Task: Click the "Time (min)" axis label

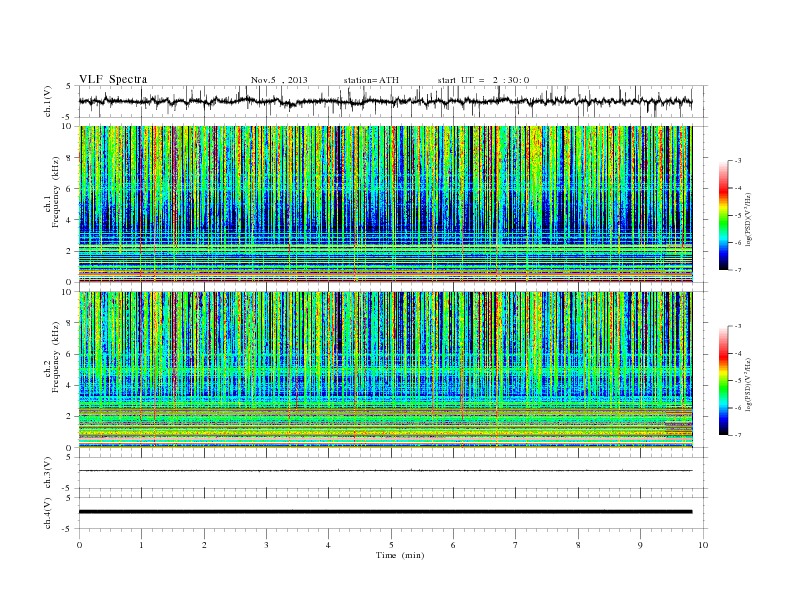Action: (400, 555)
